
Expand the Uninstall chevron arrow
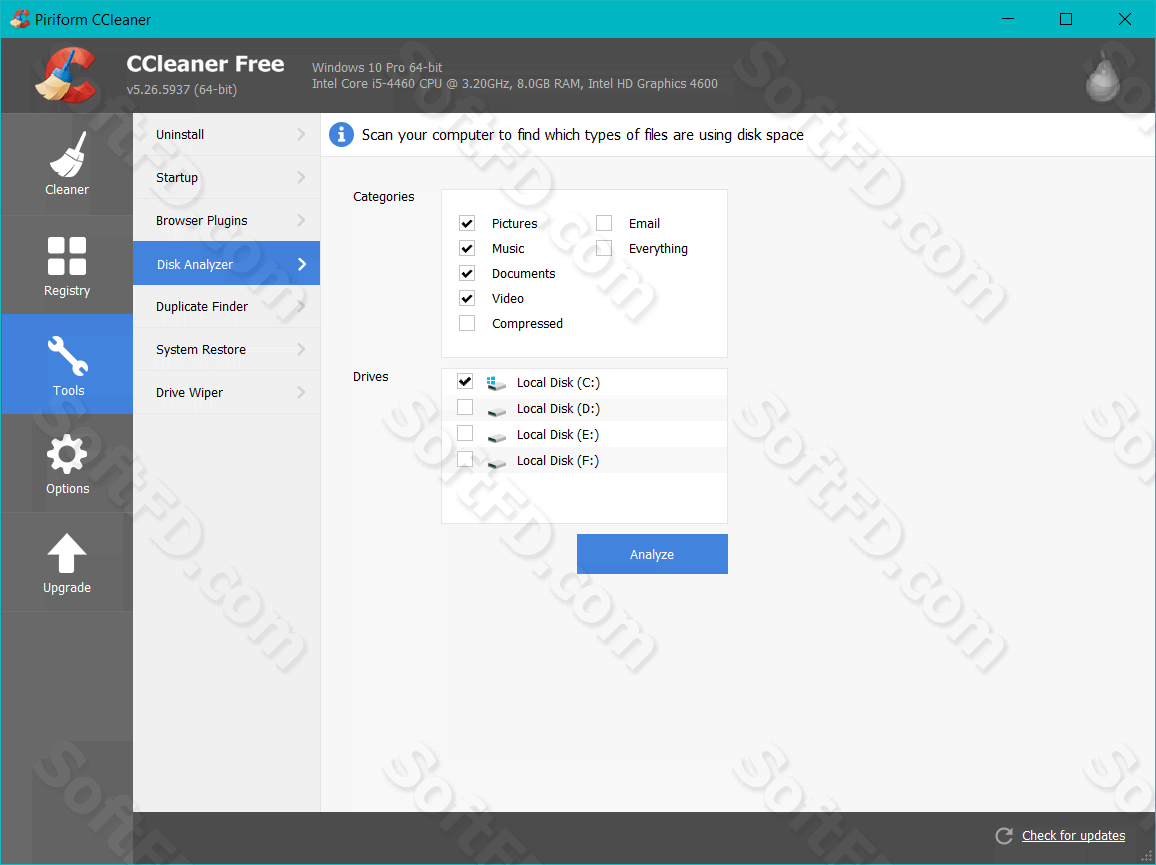tap(301, 134)
